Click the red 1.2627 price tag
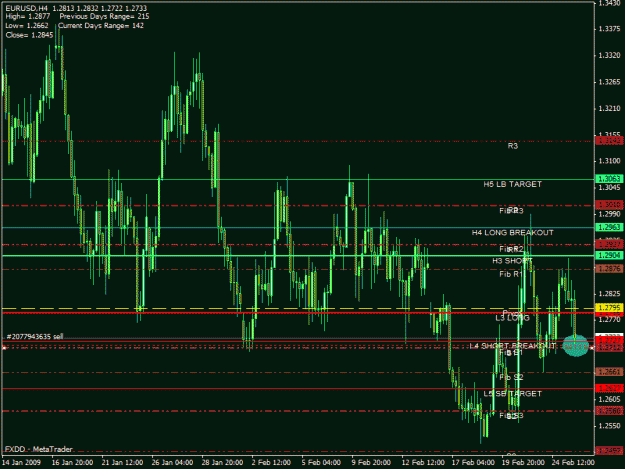 click(609, 388)
